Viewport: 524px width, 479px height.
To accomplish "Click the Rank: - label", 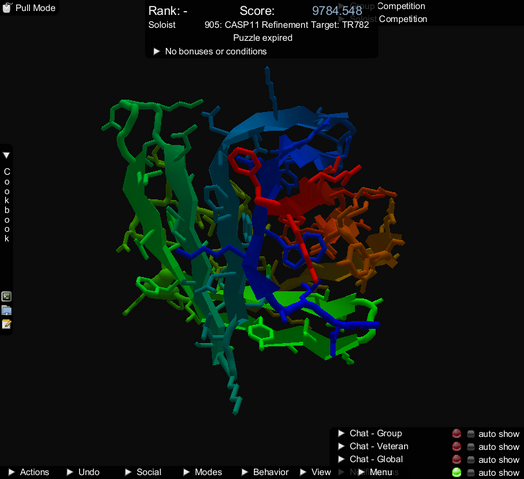I will [x=168, y=11].
